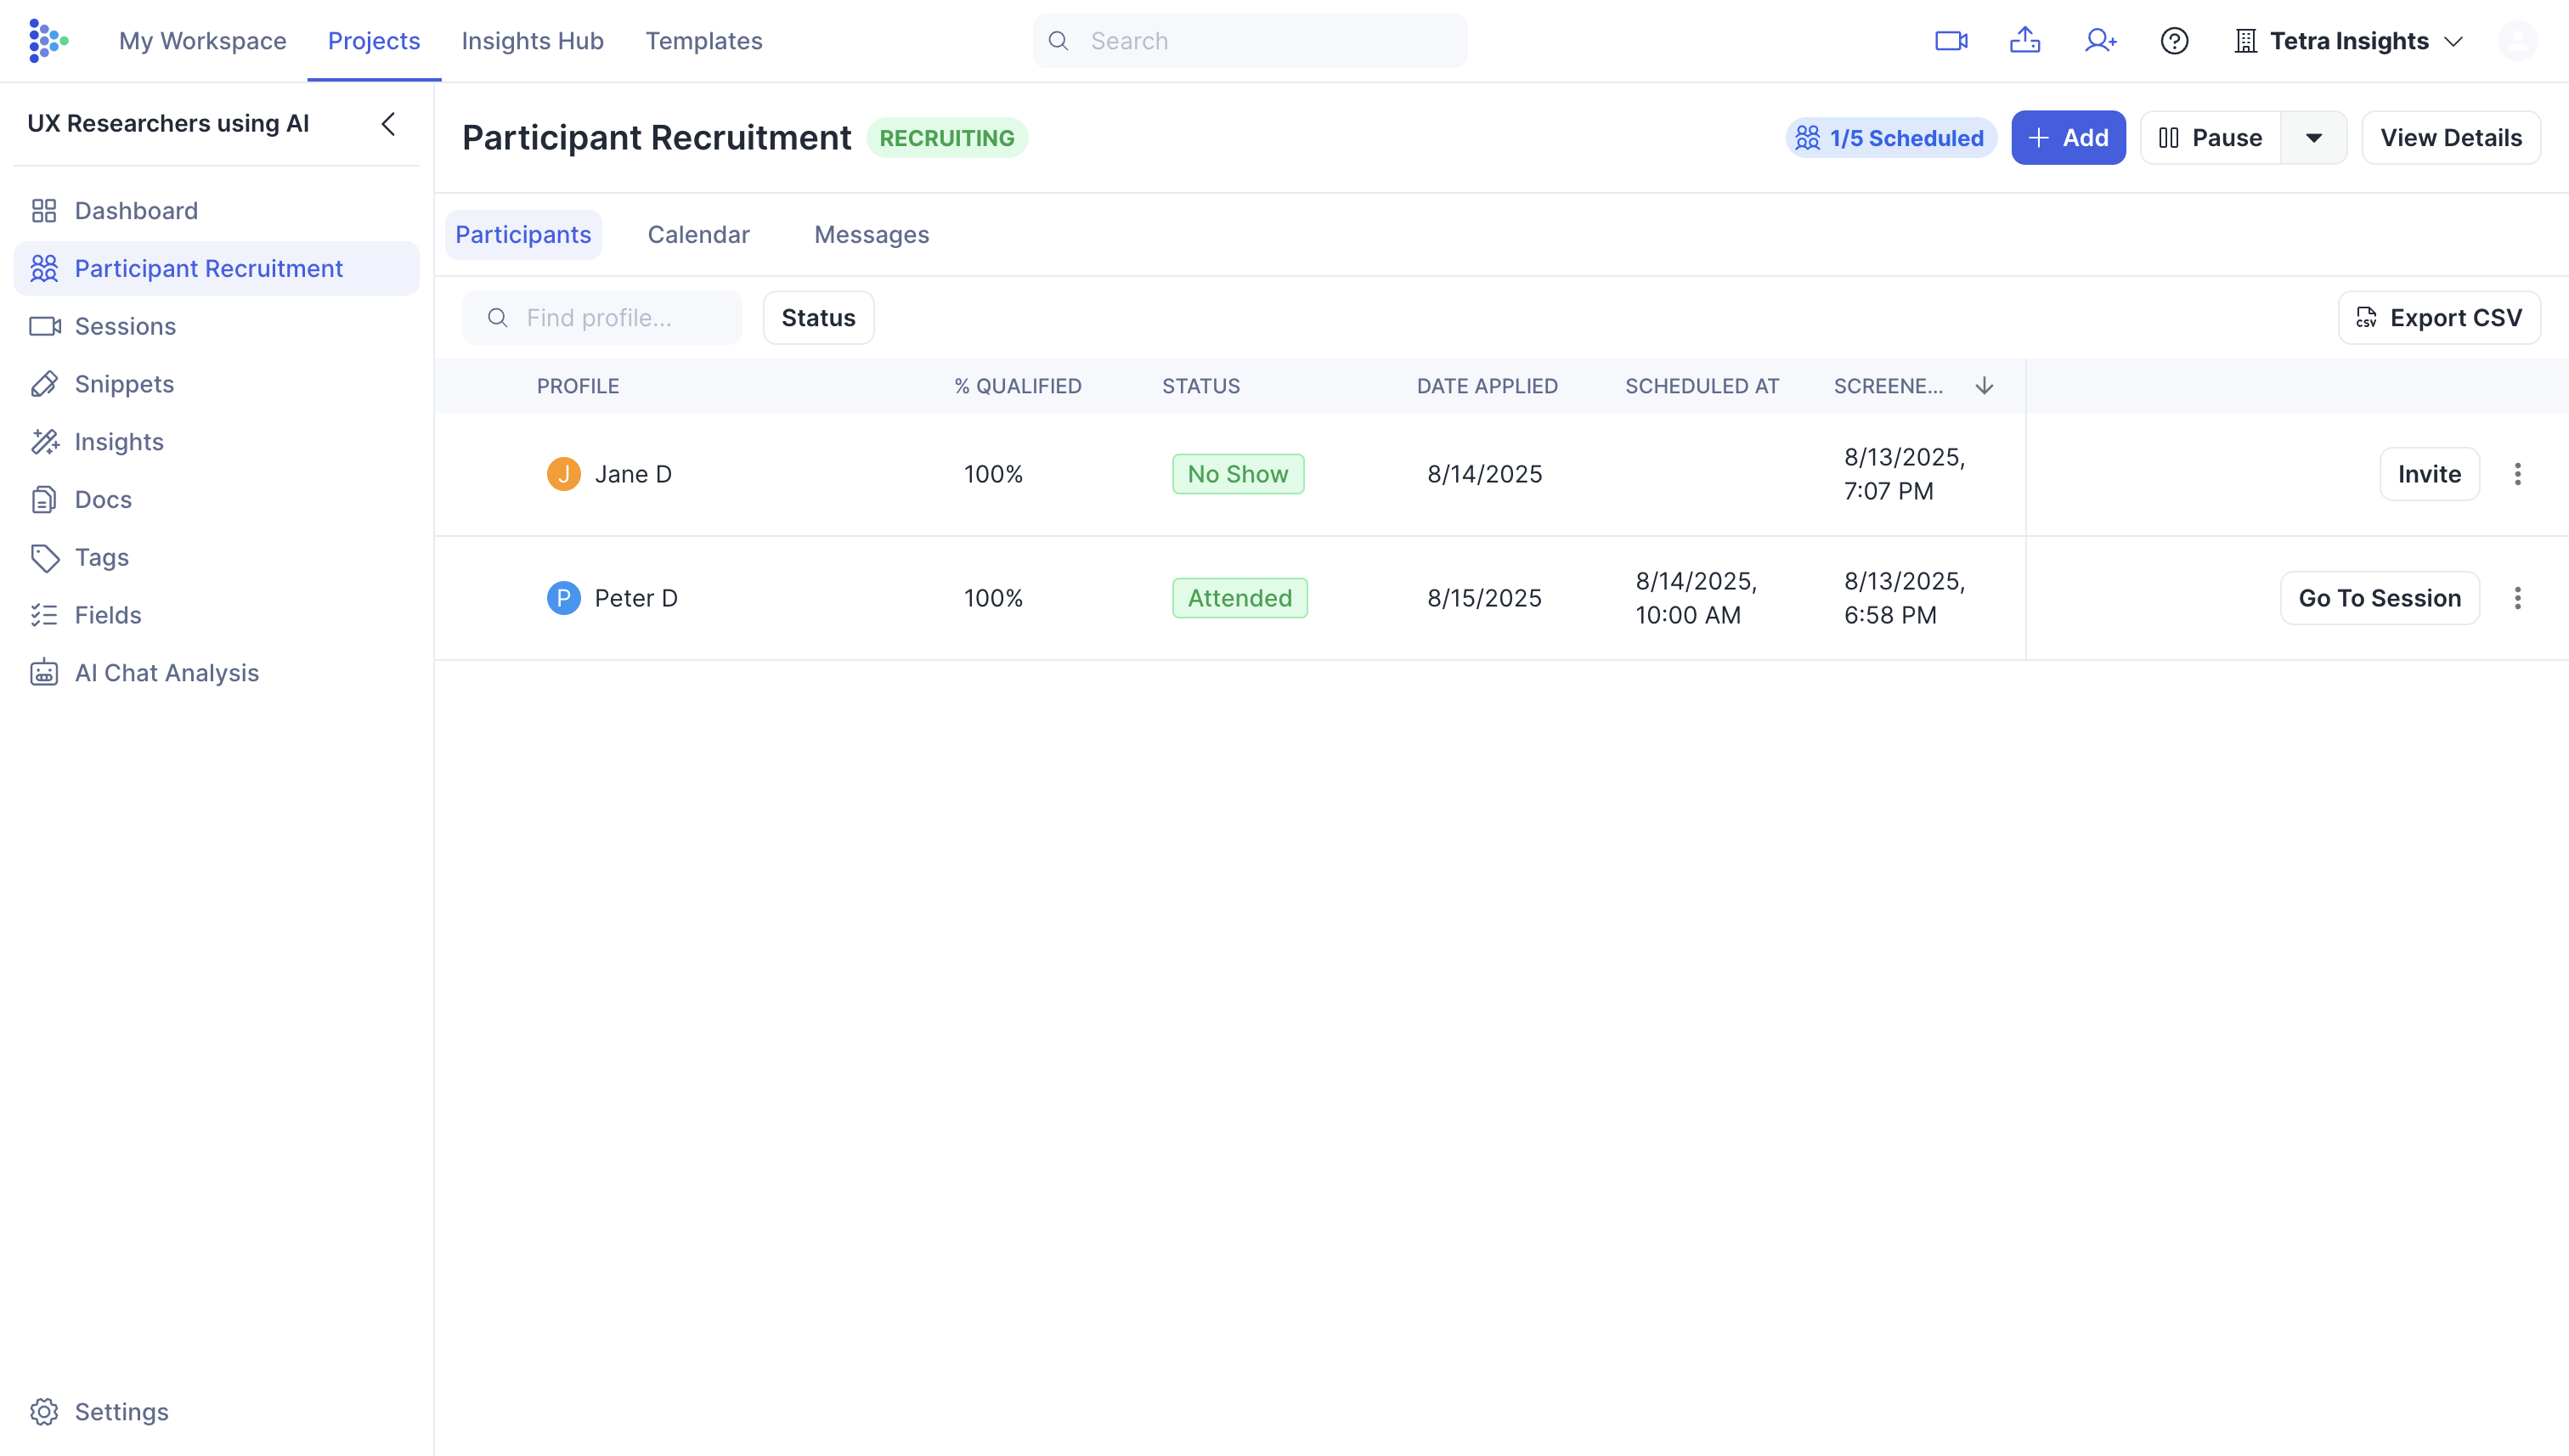Invite Jane D
This screenshot has width=2569, height=1456.
(2429, 474)
